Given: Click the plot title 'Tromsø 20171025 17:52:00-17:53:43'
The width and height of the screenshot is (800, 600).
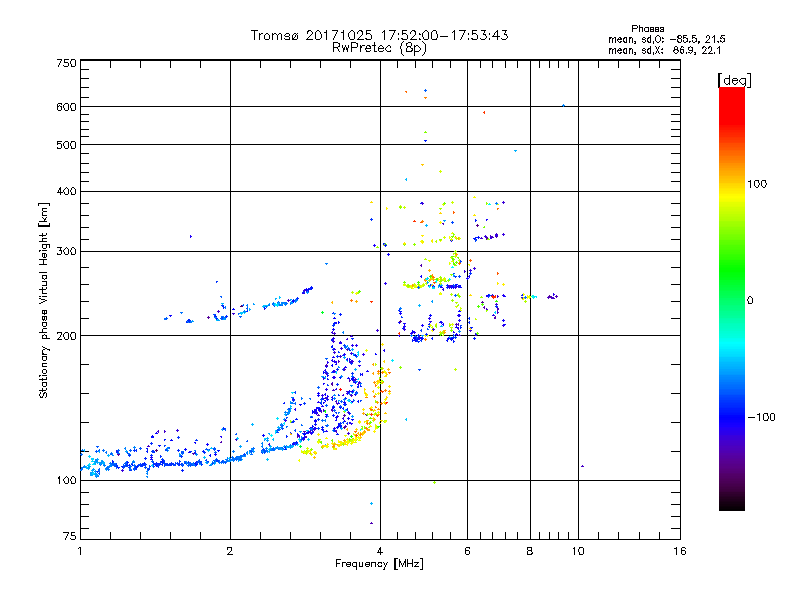Looking at the screenshot, I should pos(379,35).
